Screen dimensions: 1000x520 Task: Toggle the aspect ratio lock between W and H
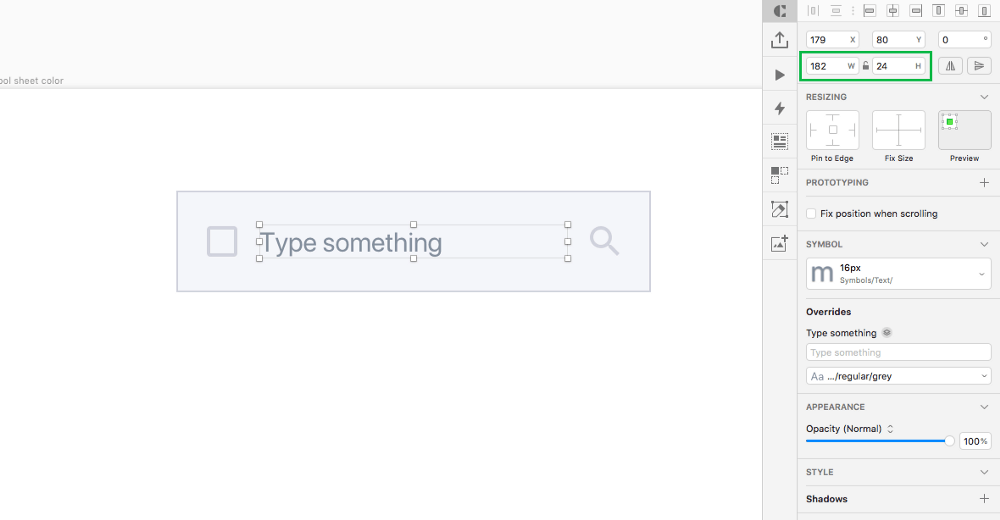[865, 66]
